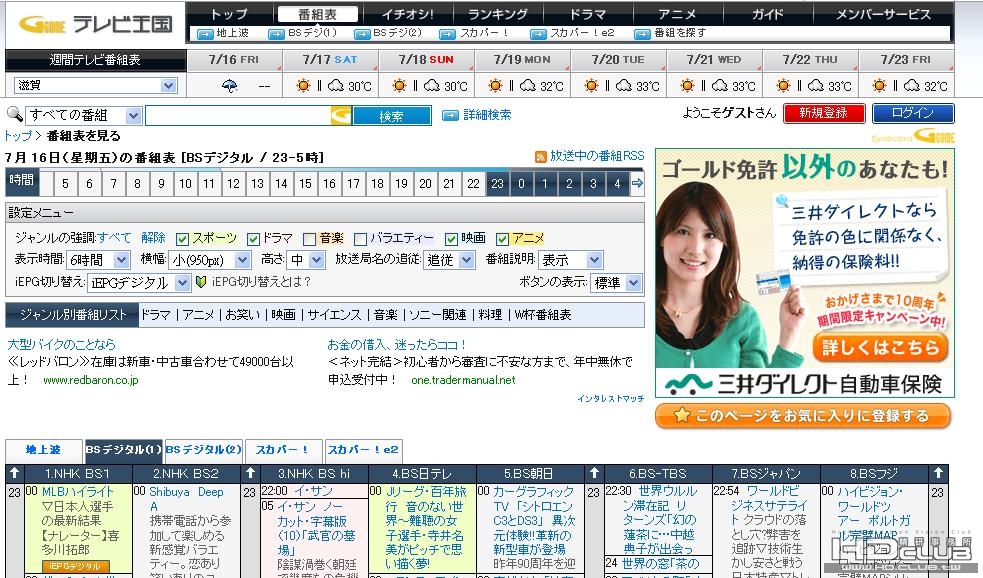Viewport: 983px width, 578px height.
Task: Open the 放送局名の追従 dropdown
Action: (449, 260)
